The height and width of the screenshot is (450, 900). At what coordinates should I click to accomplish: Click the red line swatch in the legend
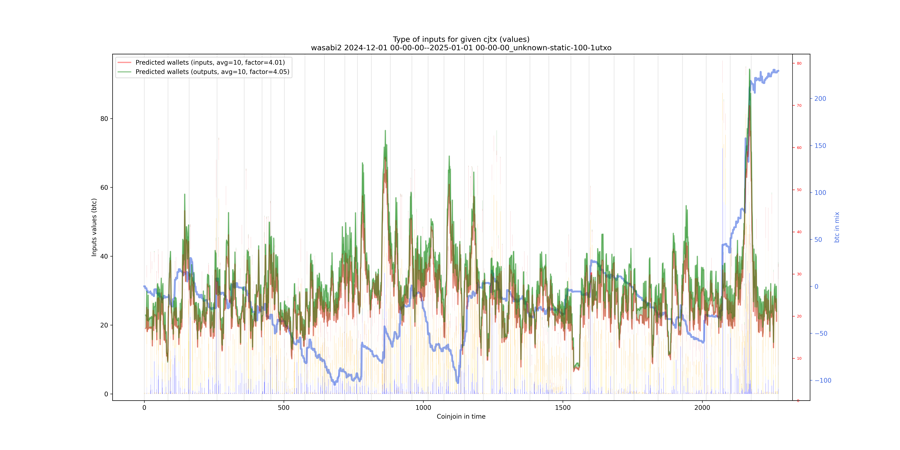coord(124,63)
